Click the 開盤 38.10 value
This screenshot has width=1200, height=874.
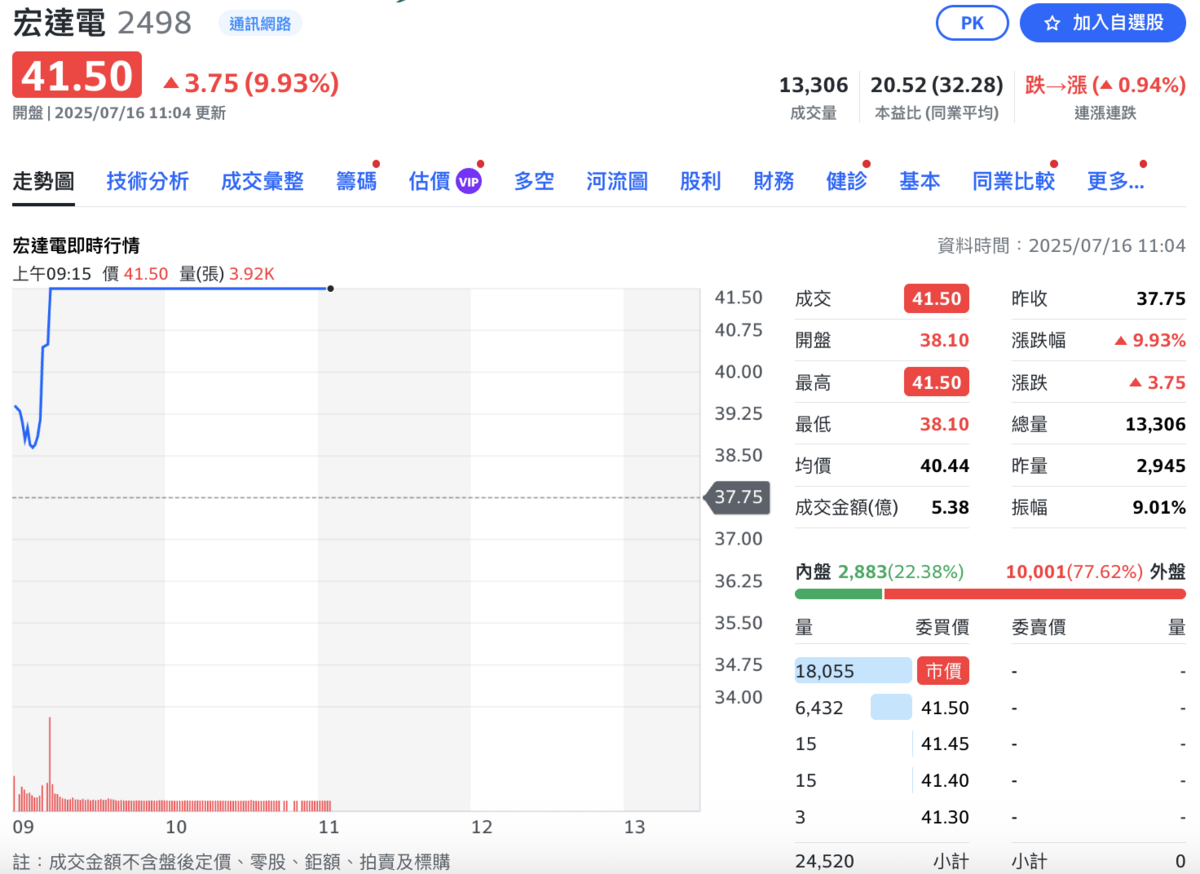(x=944, y=341)
